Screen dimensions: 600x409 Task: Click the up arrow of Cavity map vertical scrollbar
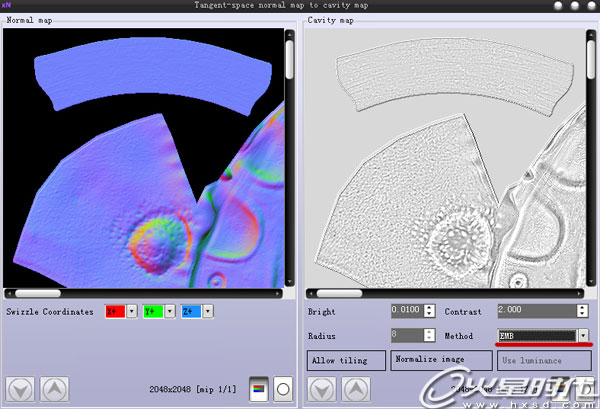(x=591, y=34)
